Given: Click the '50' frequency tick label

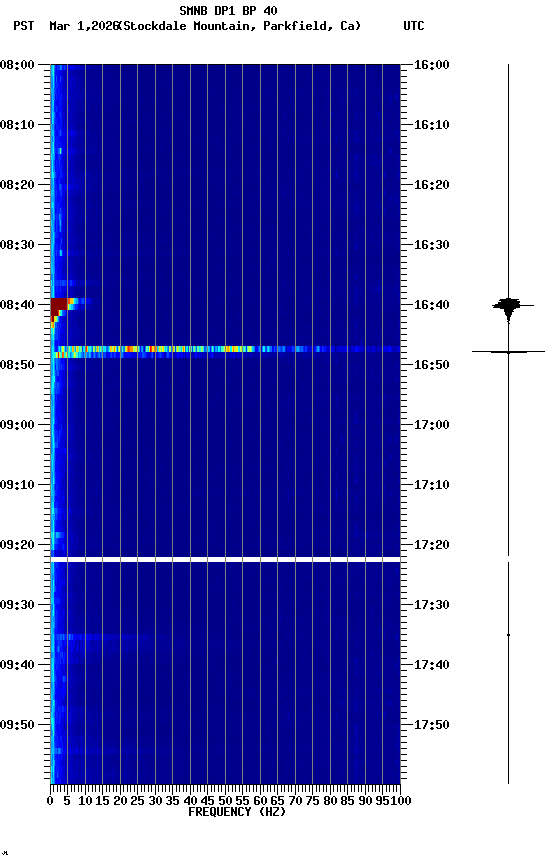Looking at the screenshot, I should tap(225, 801).
